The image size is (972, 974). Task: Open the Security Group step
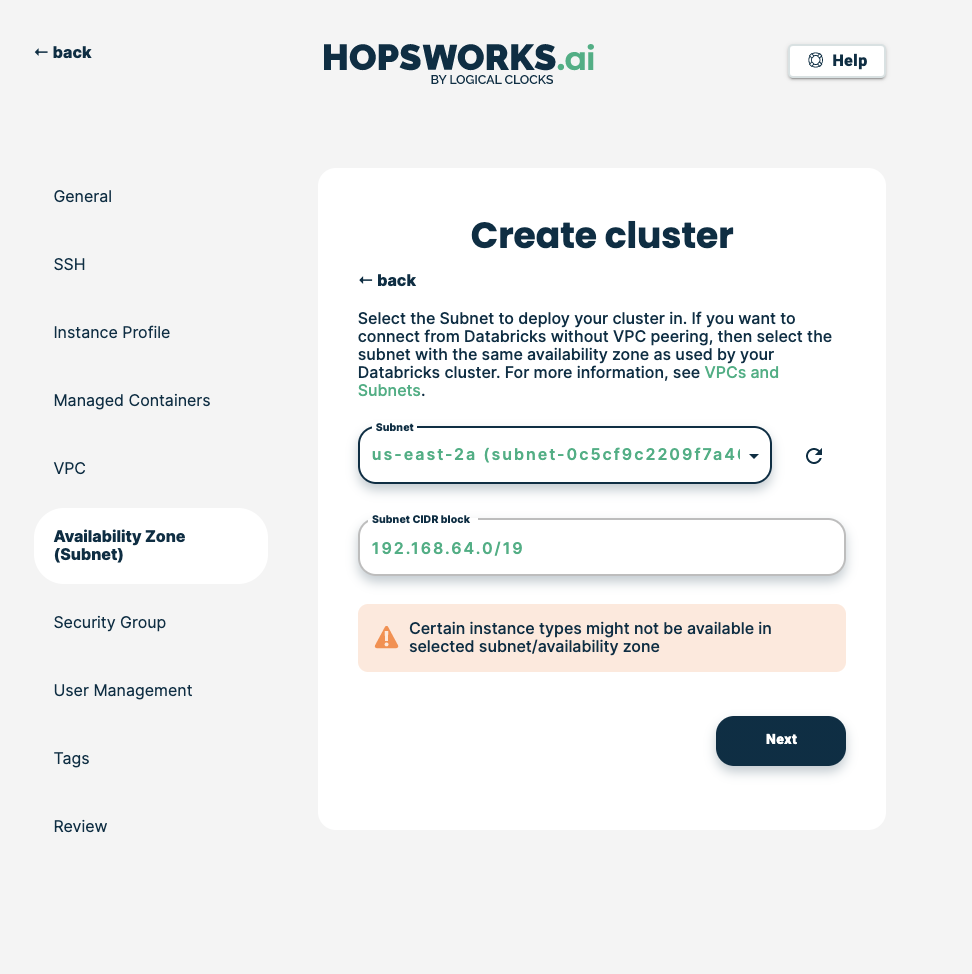click(x=110, y=622)
